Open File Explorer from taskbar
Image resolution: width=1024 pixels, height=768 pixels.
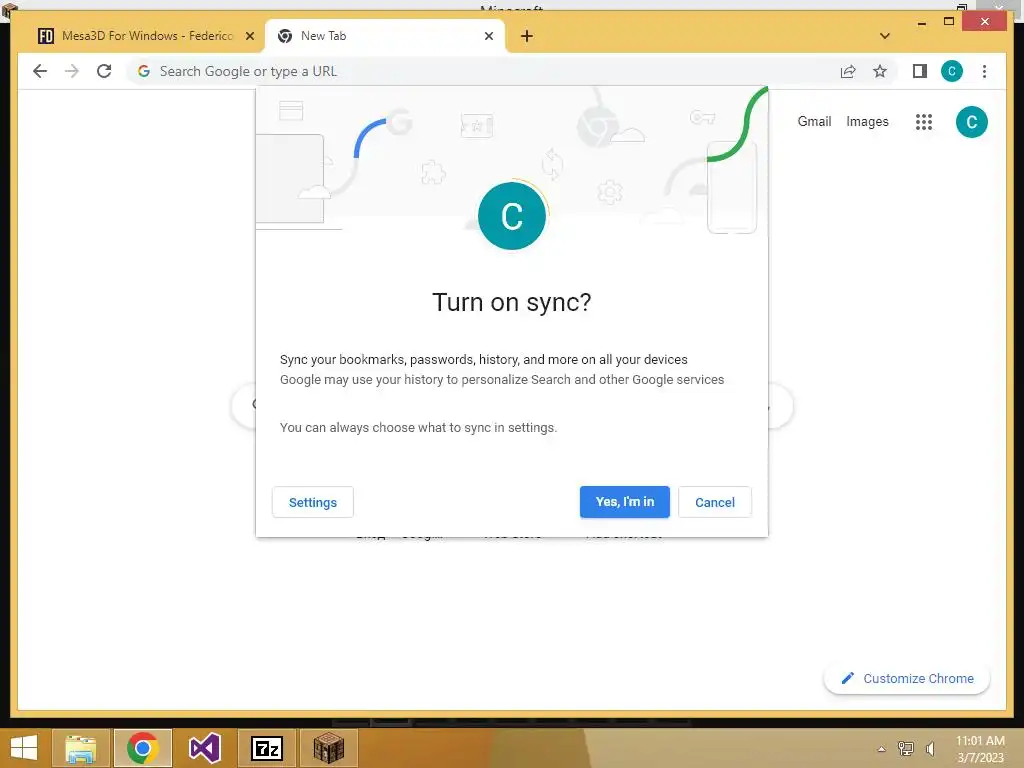click(81, 748)
